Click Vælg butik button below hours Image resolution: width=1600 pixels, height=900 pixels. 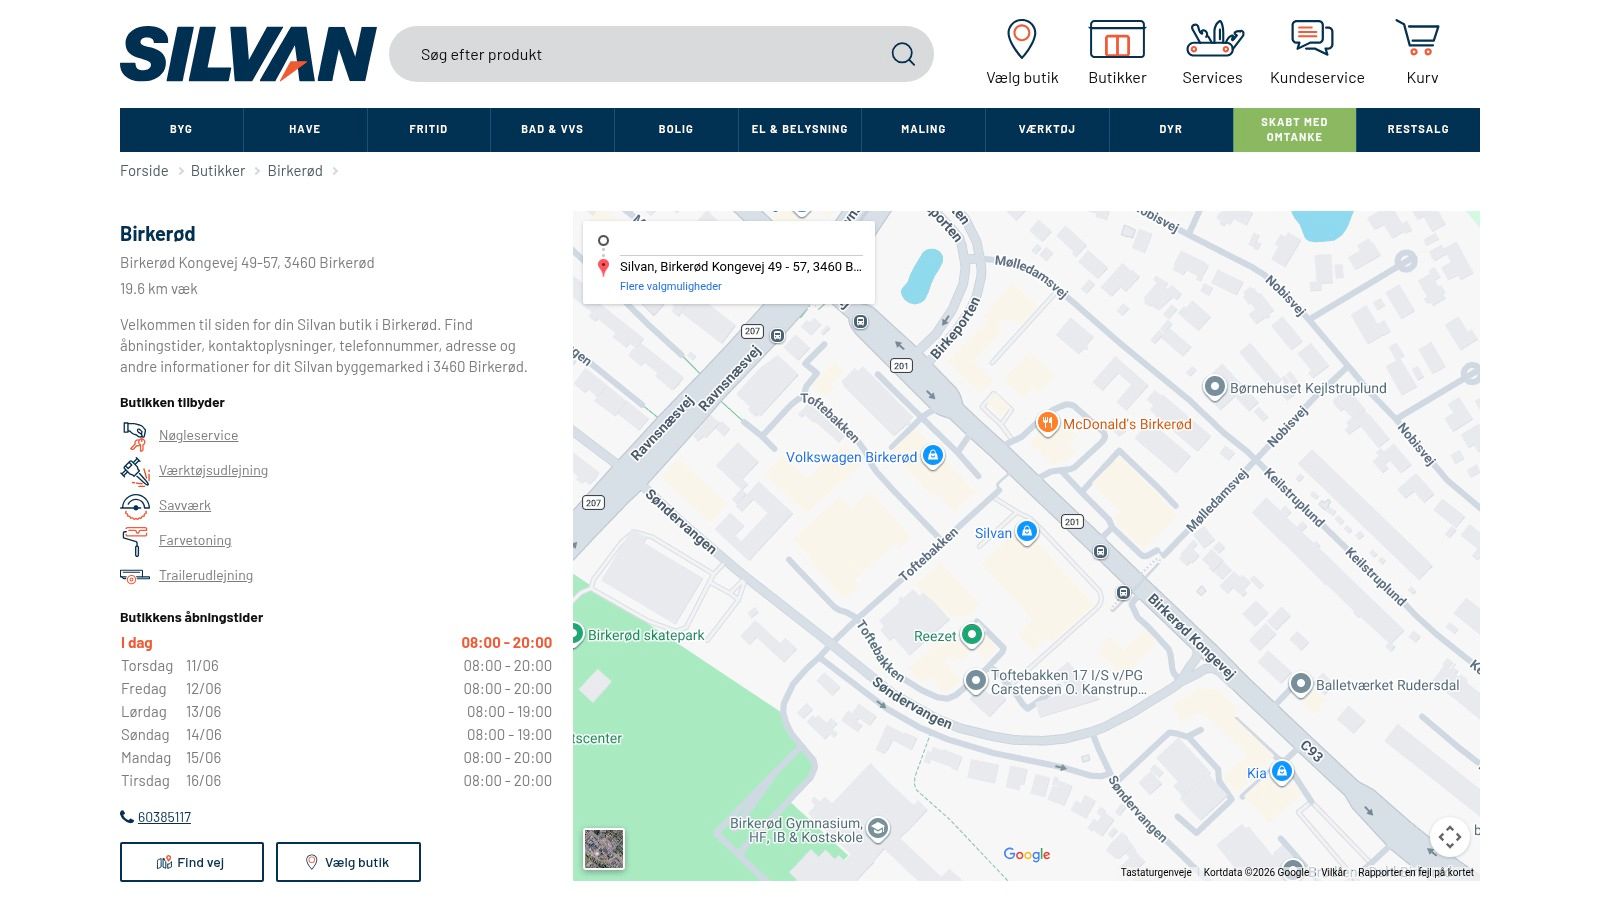[x=348, y=862]
